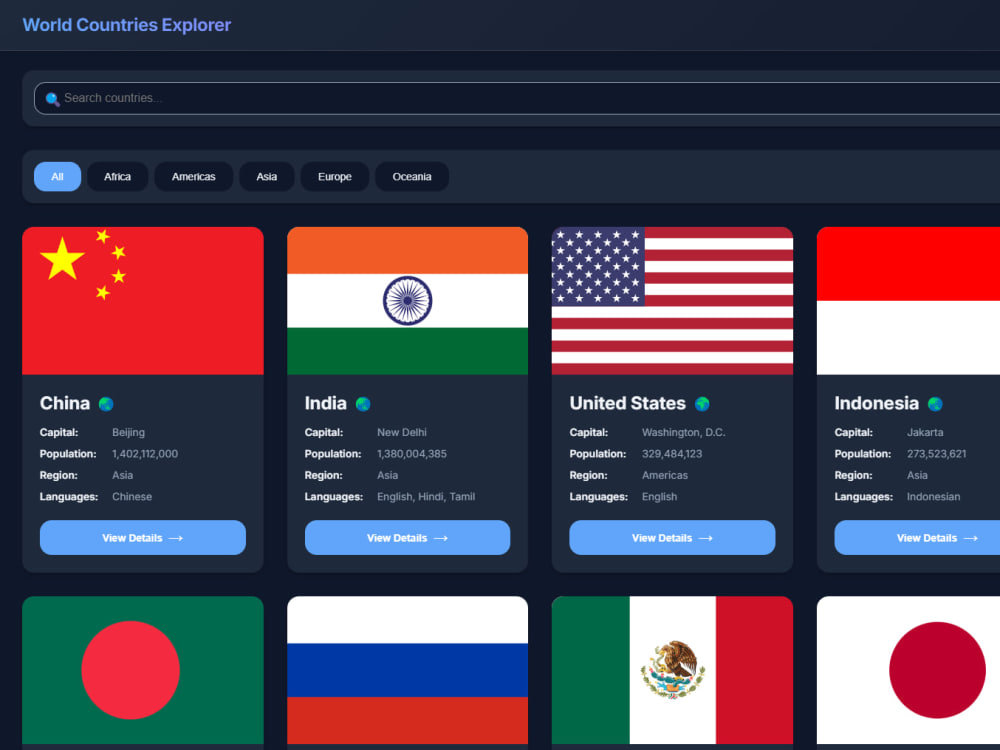Click the population value 273,523,621
This screenshot has height=750, width=1000.
pyautogui.click(x=936, y=454)
